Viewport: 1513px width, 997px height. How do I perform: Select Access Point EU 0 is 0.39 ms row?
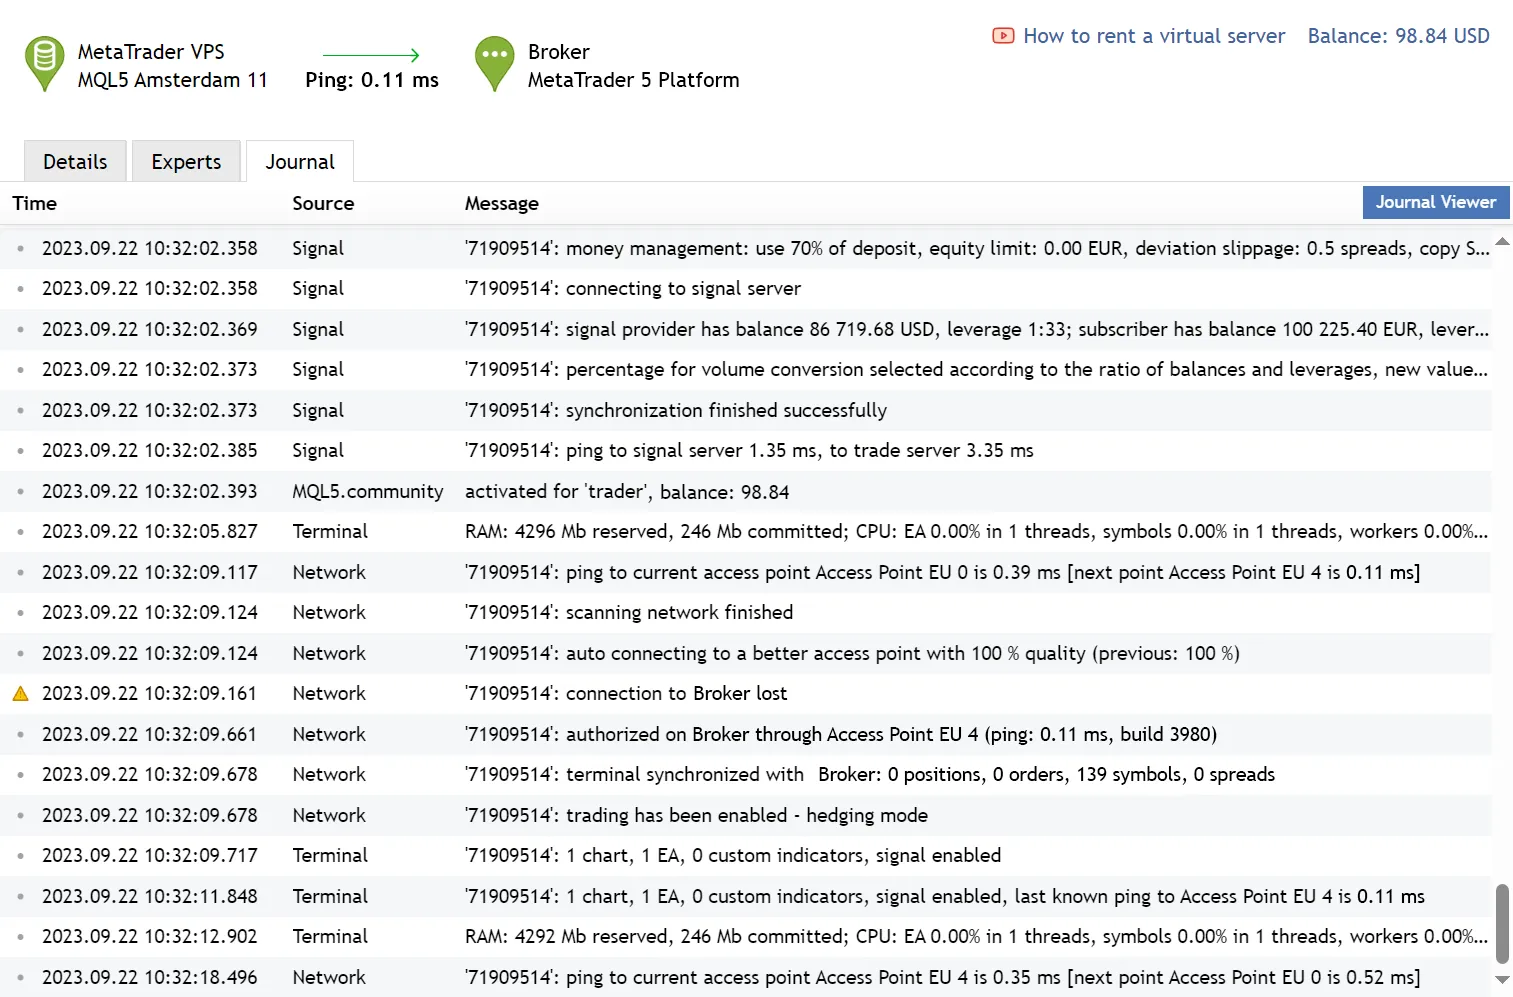[x=746, y=572]
